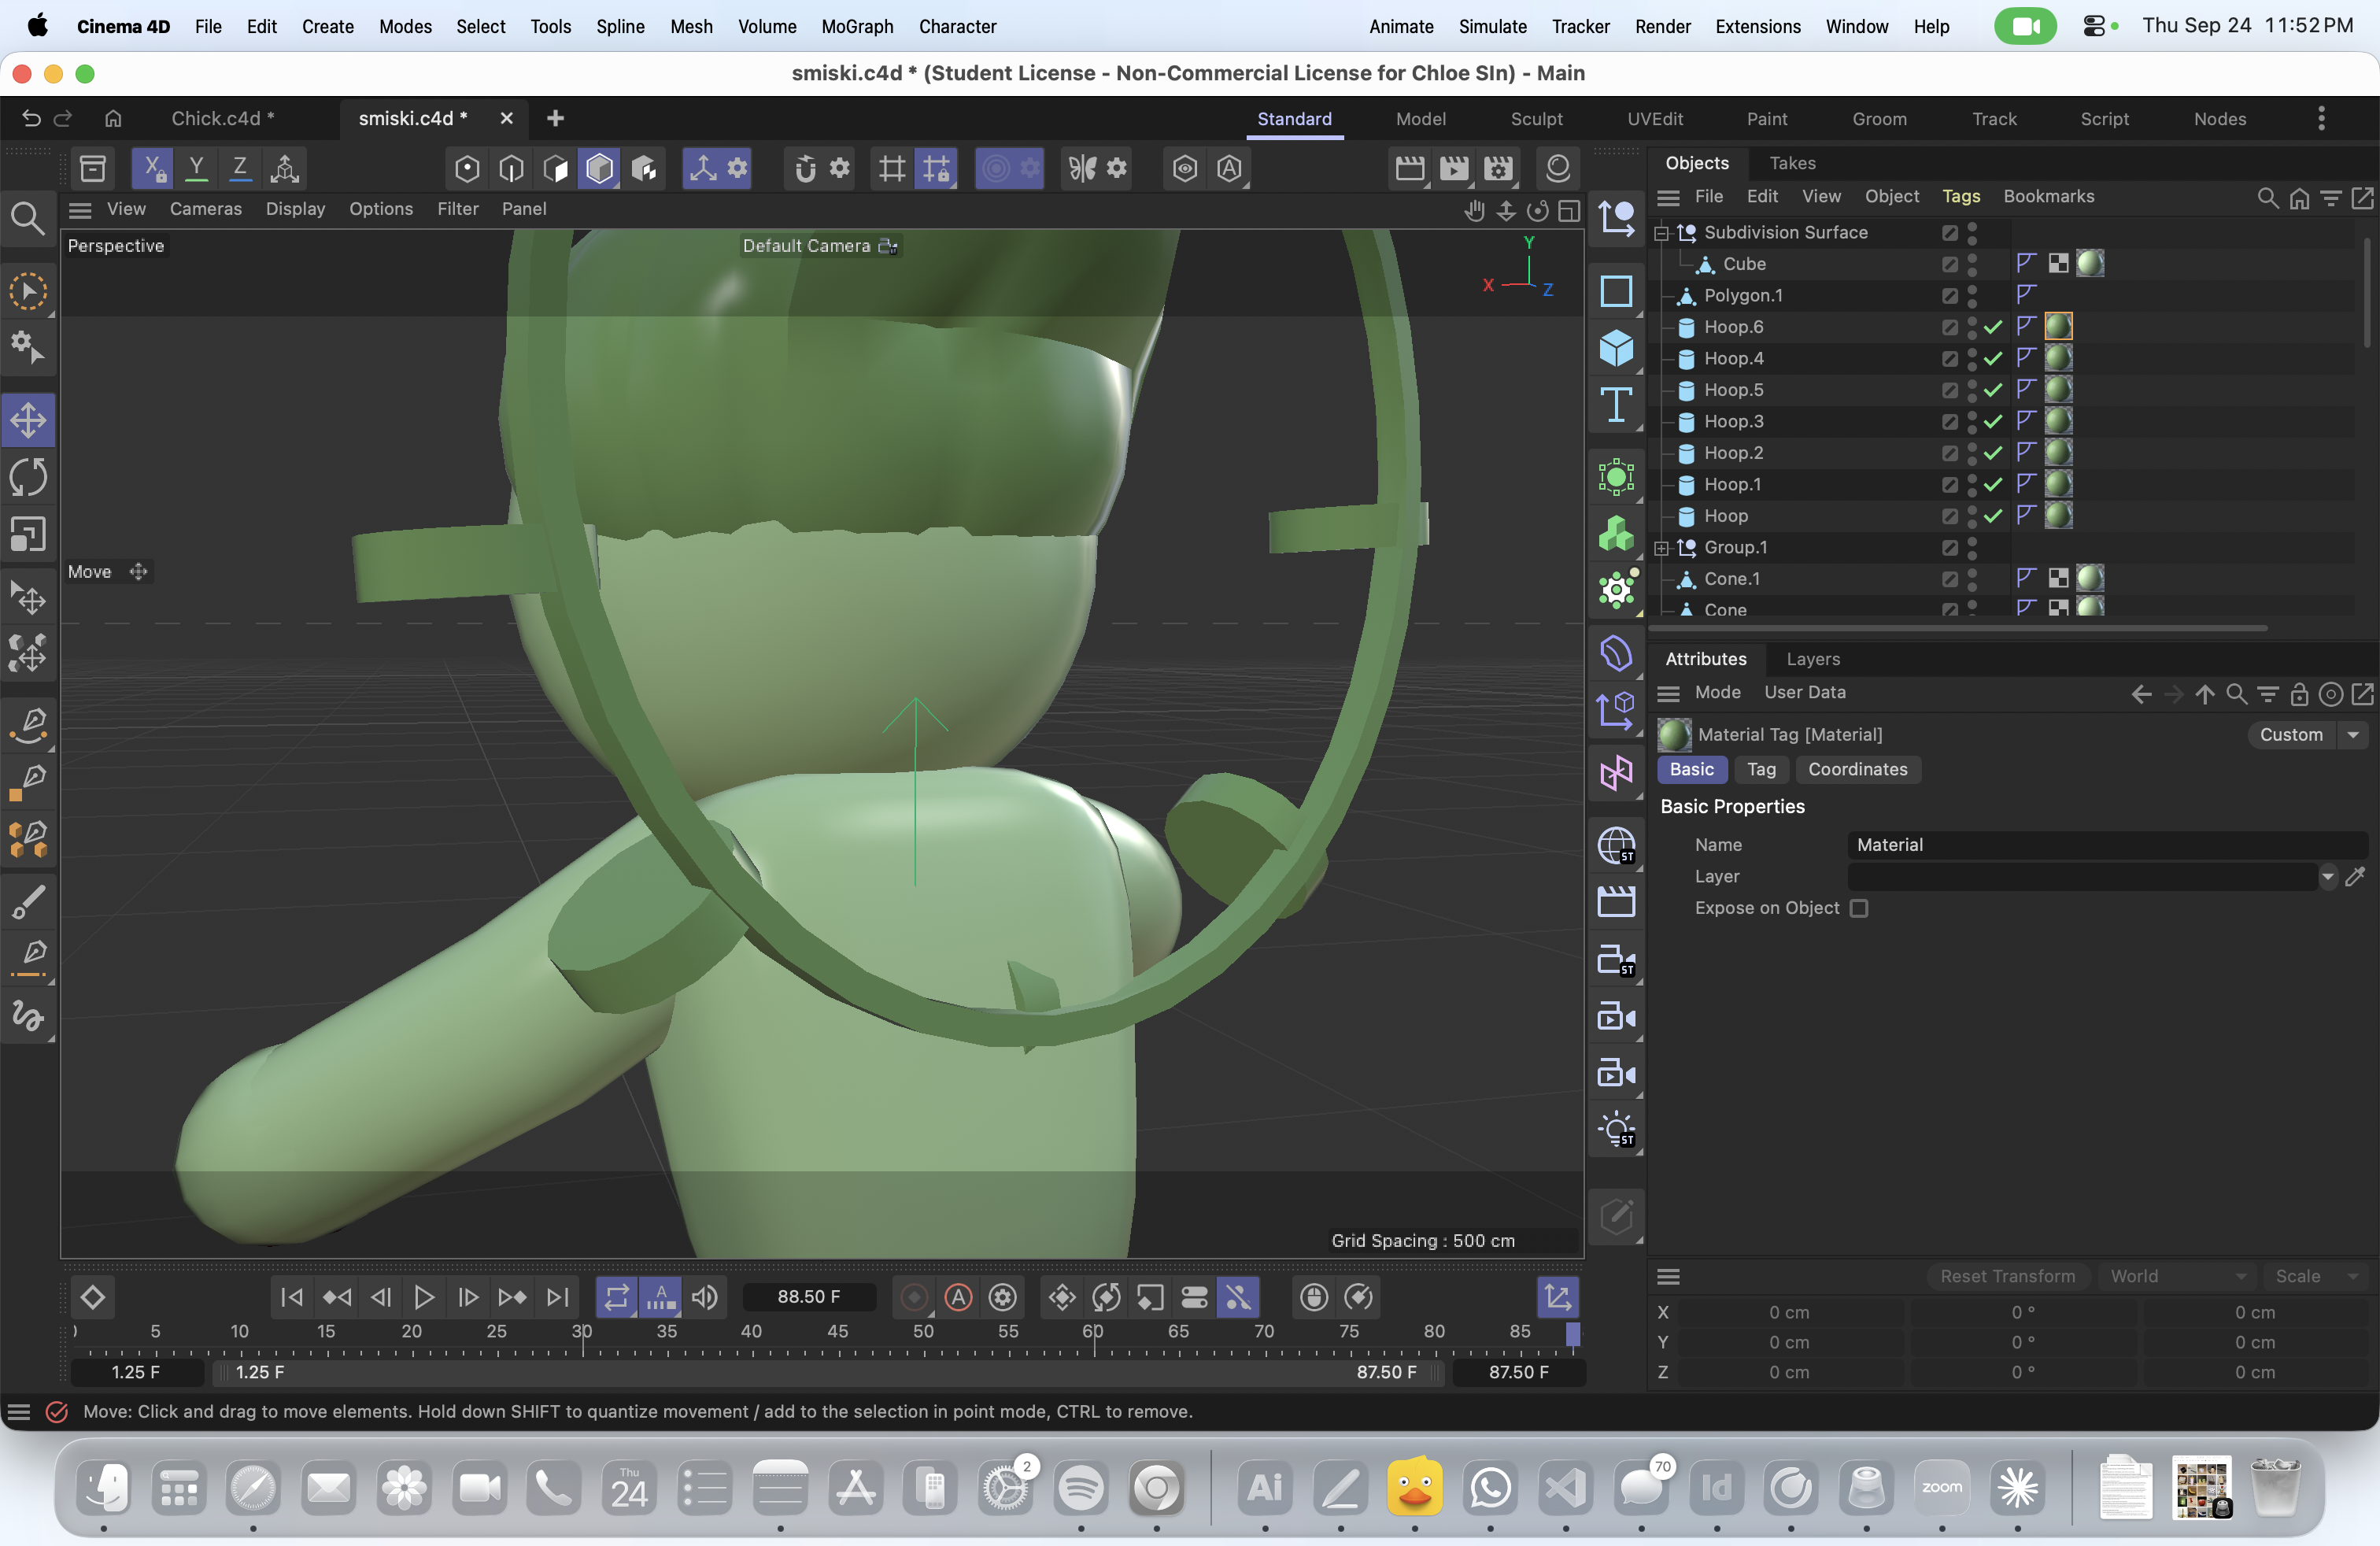Viewport: 2380px width, 1546px height.
Task: Open the Render View clapperboard icon
Action: point(1409,168)
